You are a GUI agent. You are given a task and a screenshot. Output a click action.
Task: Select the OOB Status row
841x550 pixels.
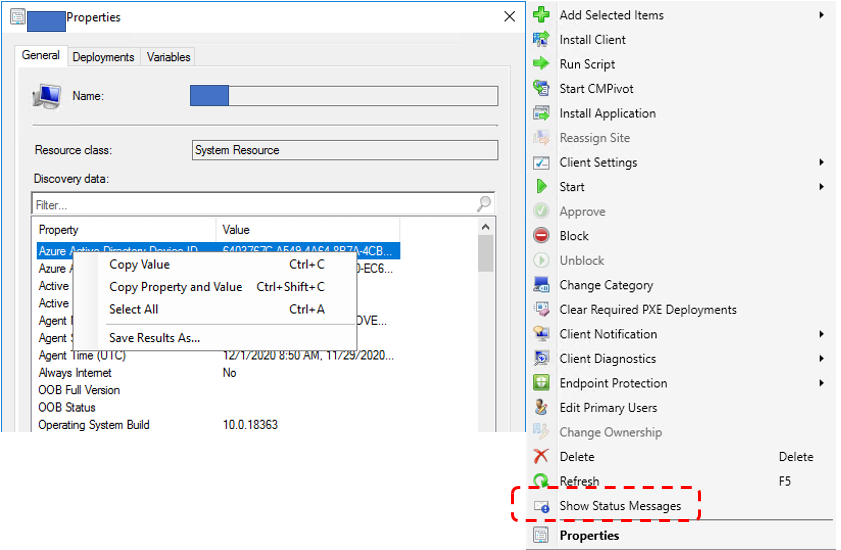[218, 407]
